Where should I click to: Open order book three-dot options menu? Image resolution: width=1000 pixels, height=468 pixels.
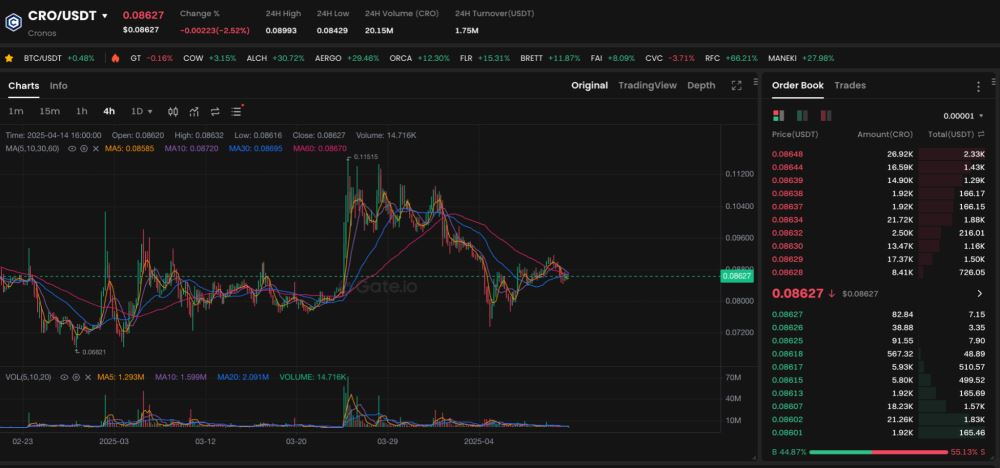[978, 87]
